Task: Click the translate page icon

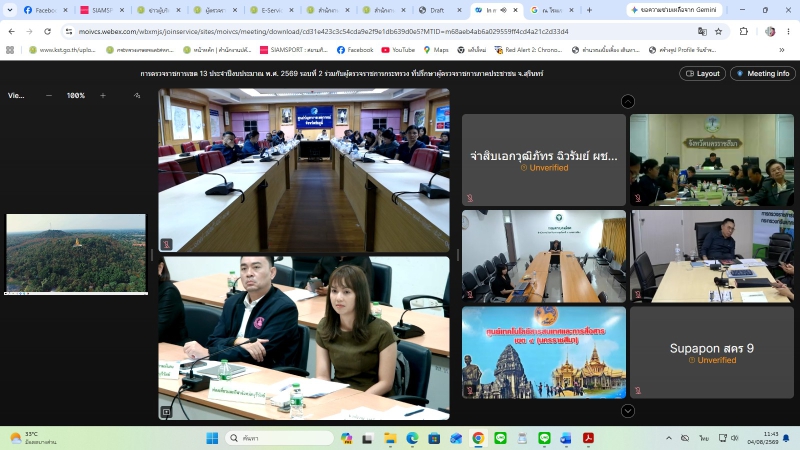Action: pos(702,32)
